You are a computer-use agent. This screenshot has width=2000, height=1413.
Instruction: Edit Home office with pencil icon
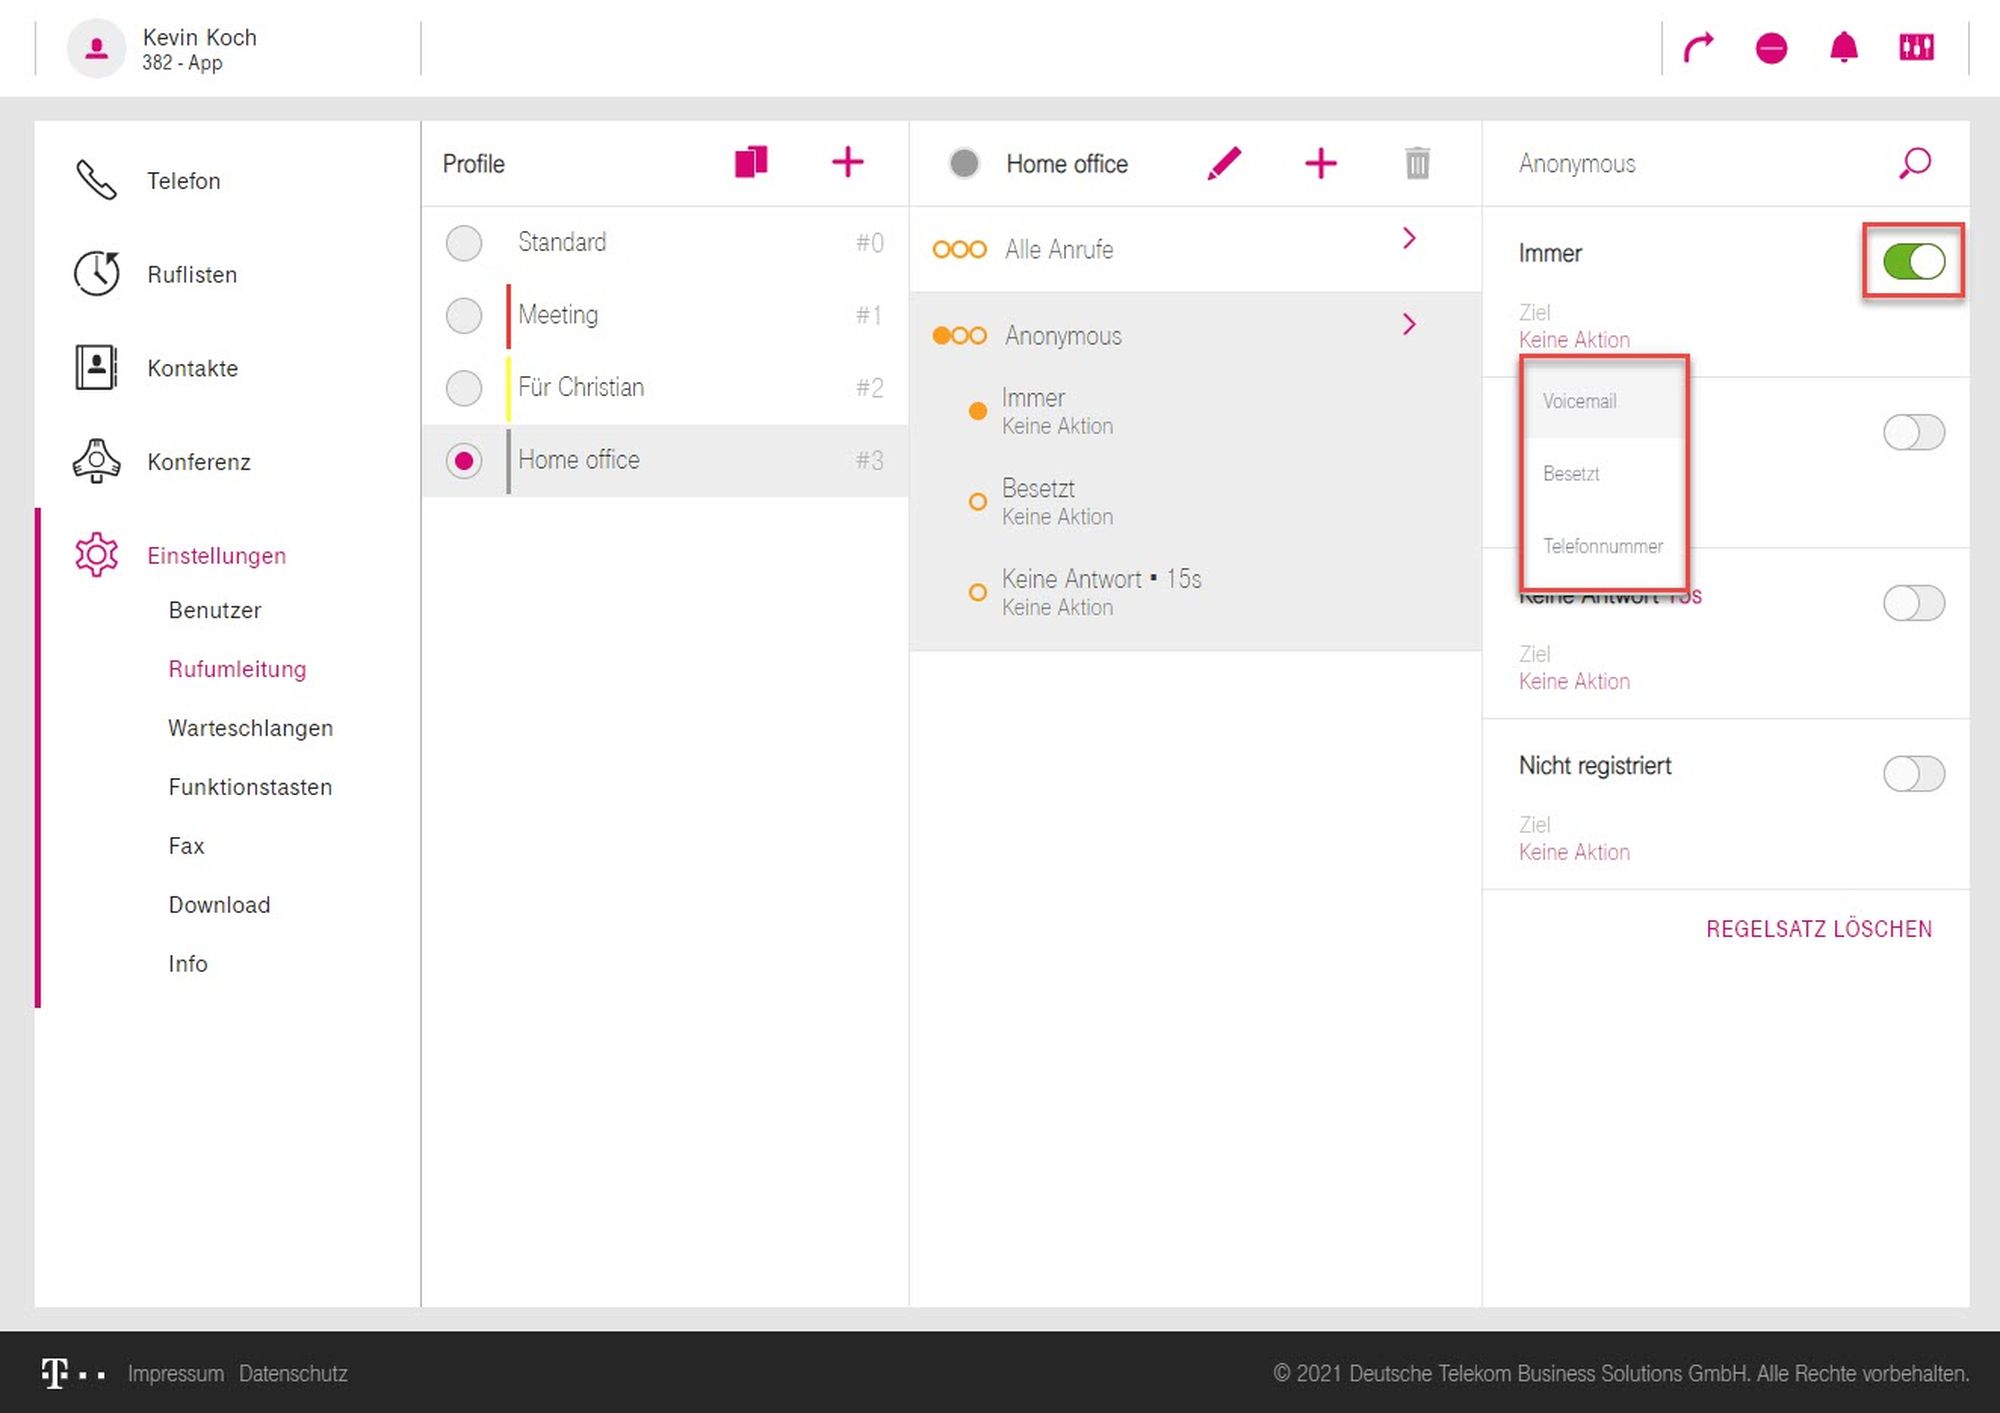(x=1224, y=163)
